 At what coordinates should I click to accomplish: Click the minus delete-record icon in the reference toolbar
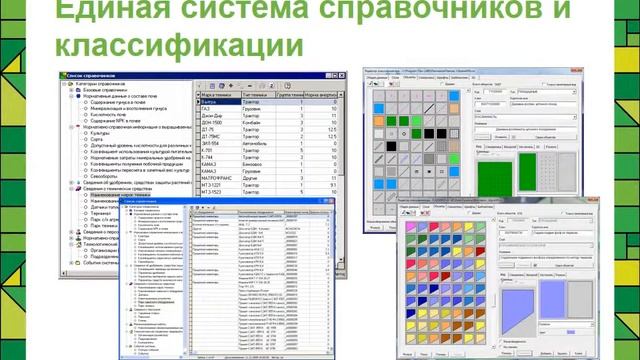coord(249,86)
